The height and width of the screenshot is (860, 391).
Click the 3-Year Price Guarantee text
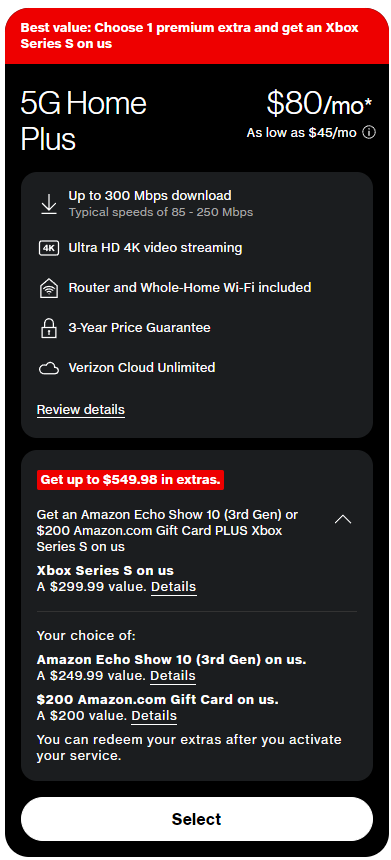click(139, 328)
